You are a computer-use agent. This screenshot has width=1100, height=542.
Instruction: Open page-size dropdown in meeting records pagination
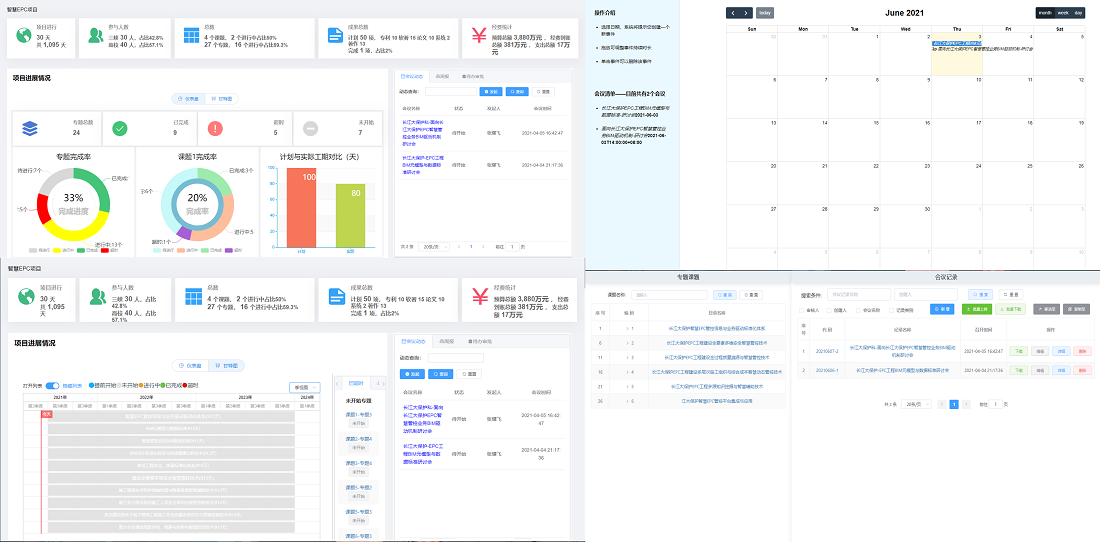(x=915, y=405)
